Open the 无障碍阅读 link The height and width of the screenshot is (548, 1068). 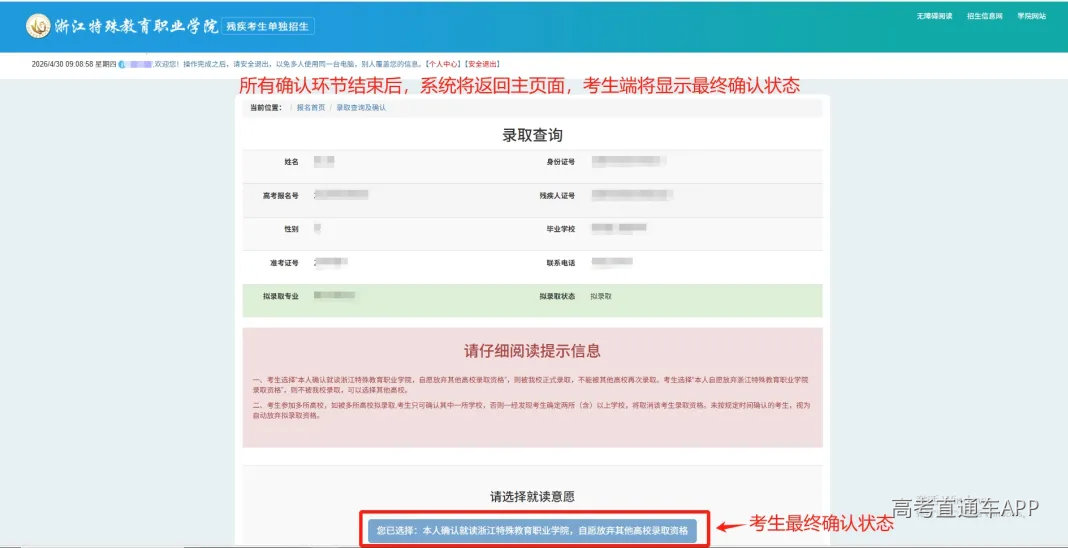click(x=934, y=16)
